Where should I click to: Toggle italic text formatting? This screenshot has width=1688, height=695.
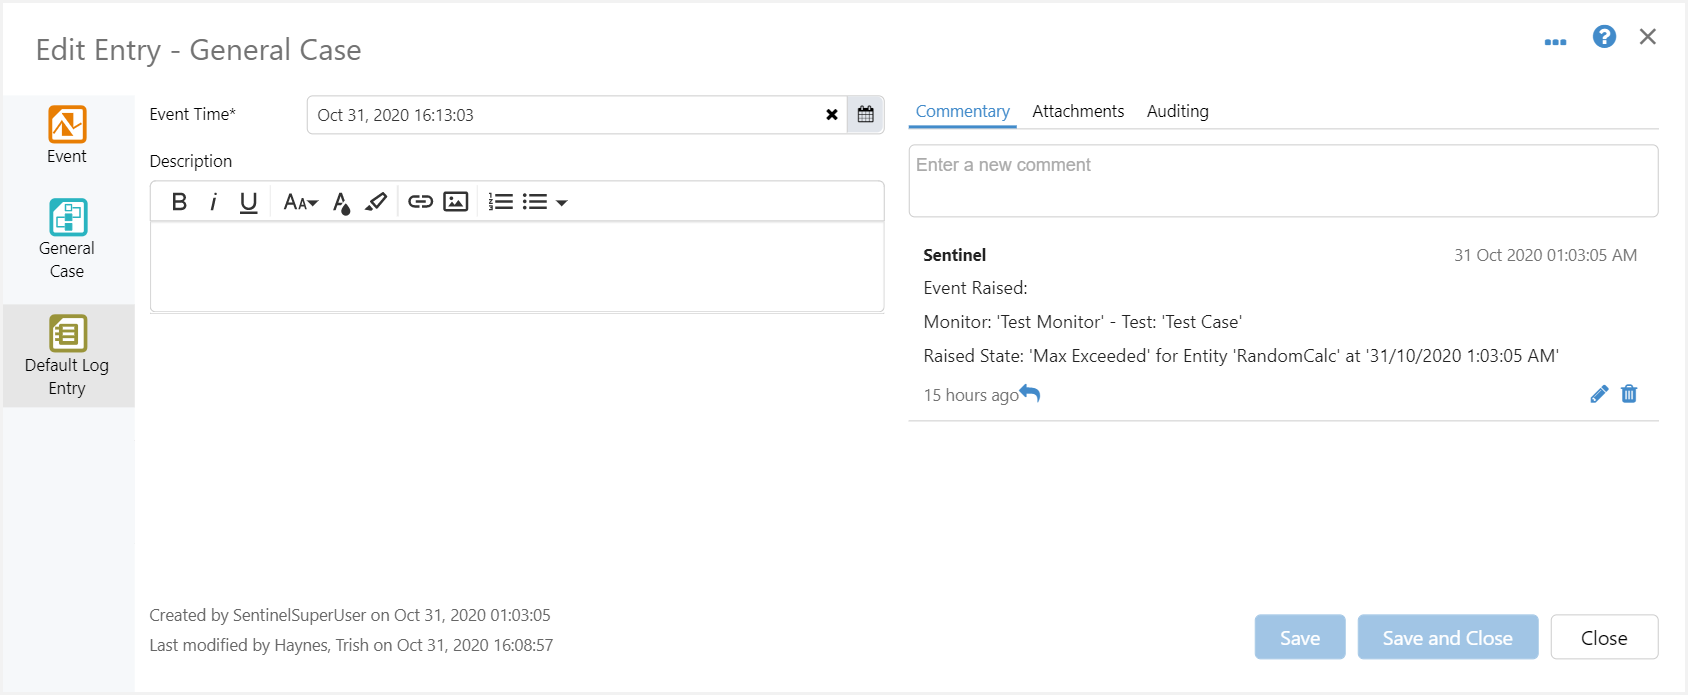coord(213,202)
